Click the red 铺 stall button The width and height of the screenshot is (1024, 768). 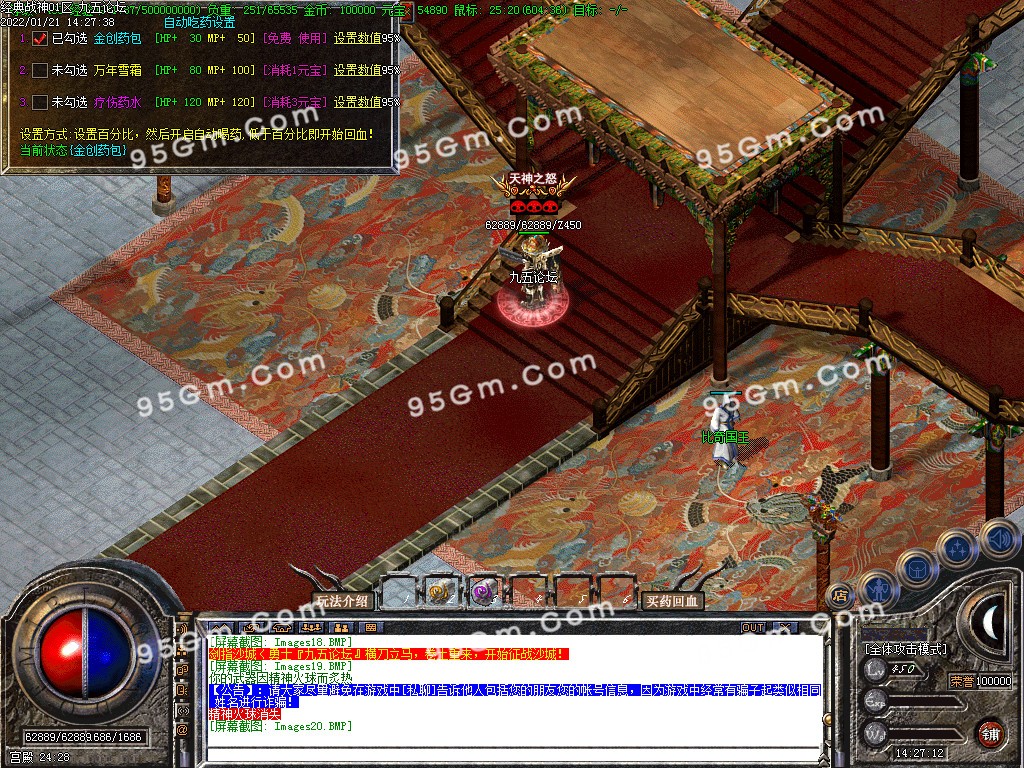click(x=991, y=733)
